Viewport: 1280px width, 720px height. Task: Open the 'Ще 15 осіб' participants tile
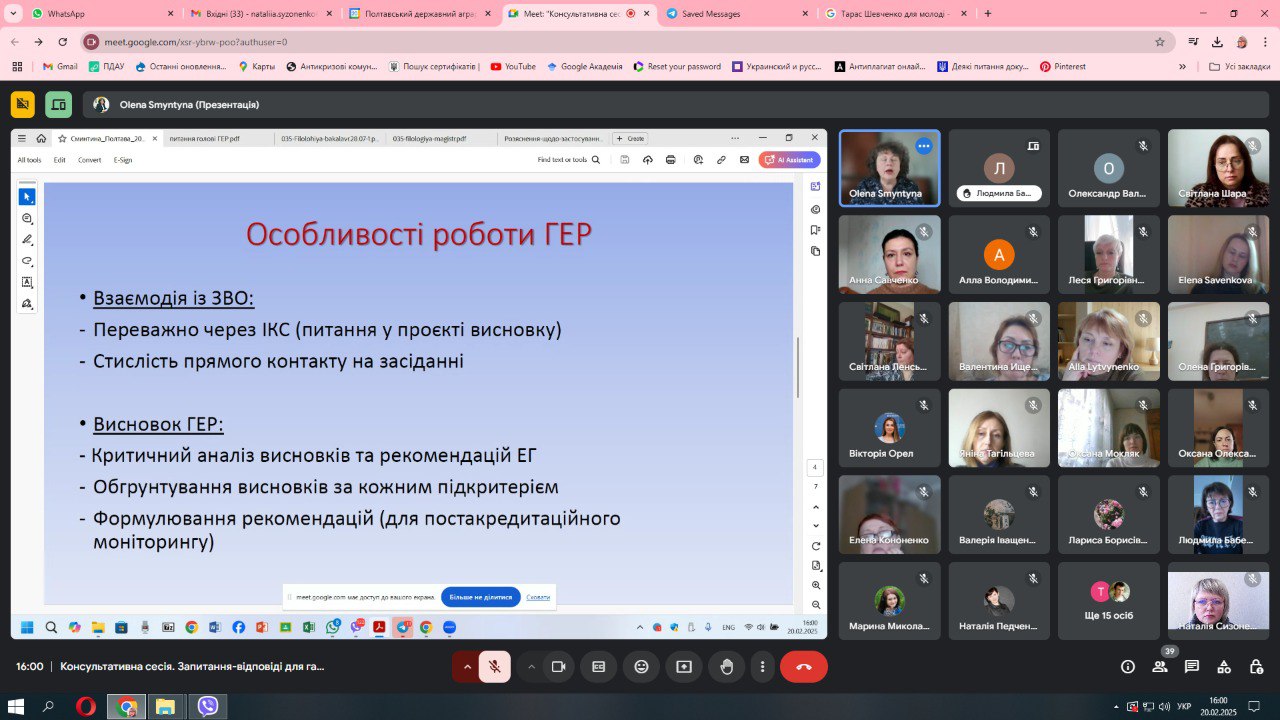pyautogui.click(x=1109, y=600)
